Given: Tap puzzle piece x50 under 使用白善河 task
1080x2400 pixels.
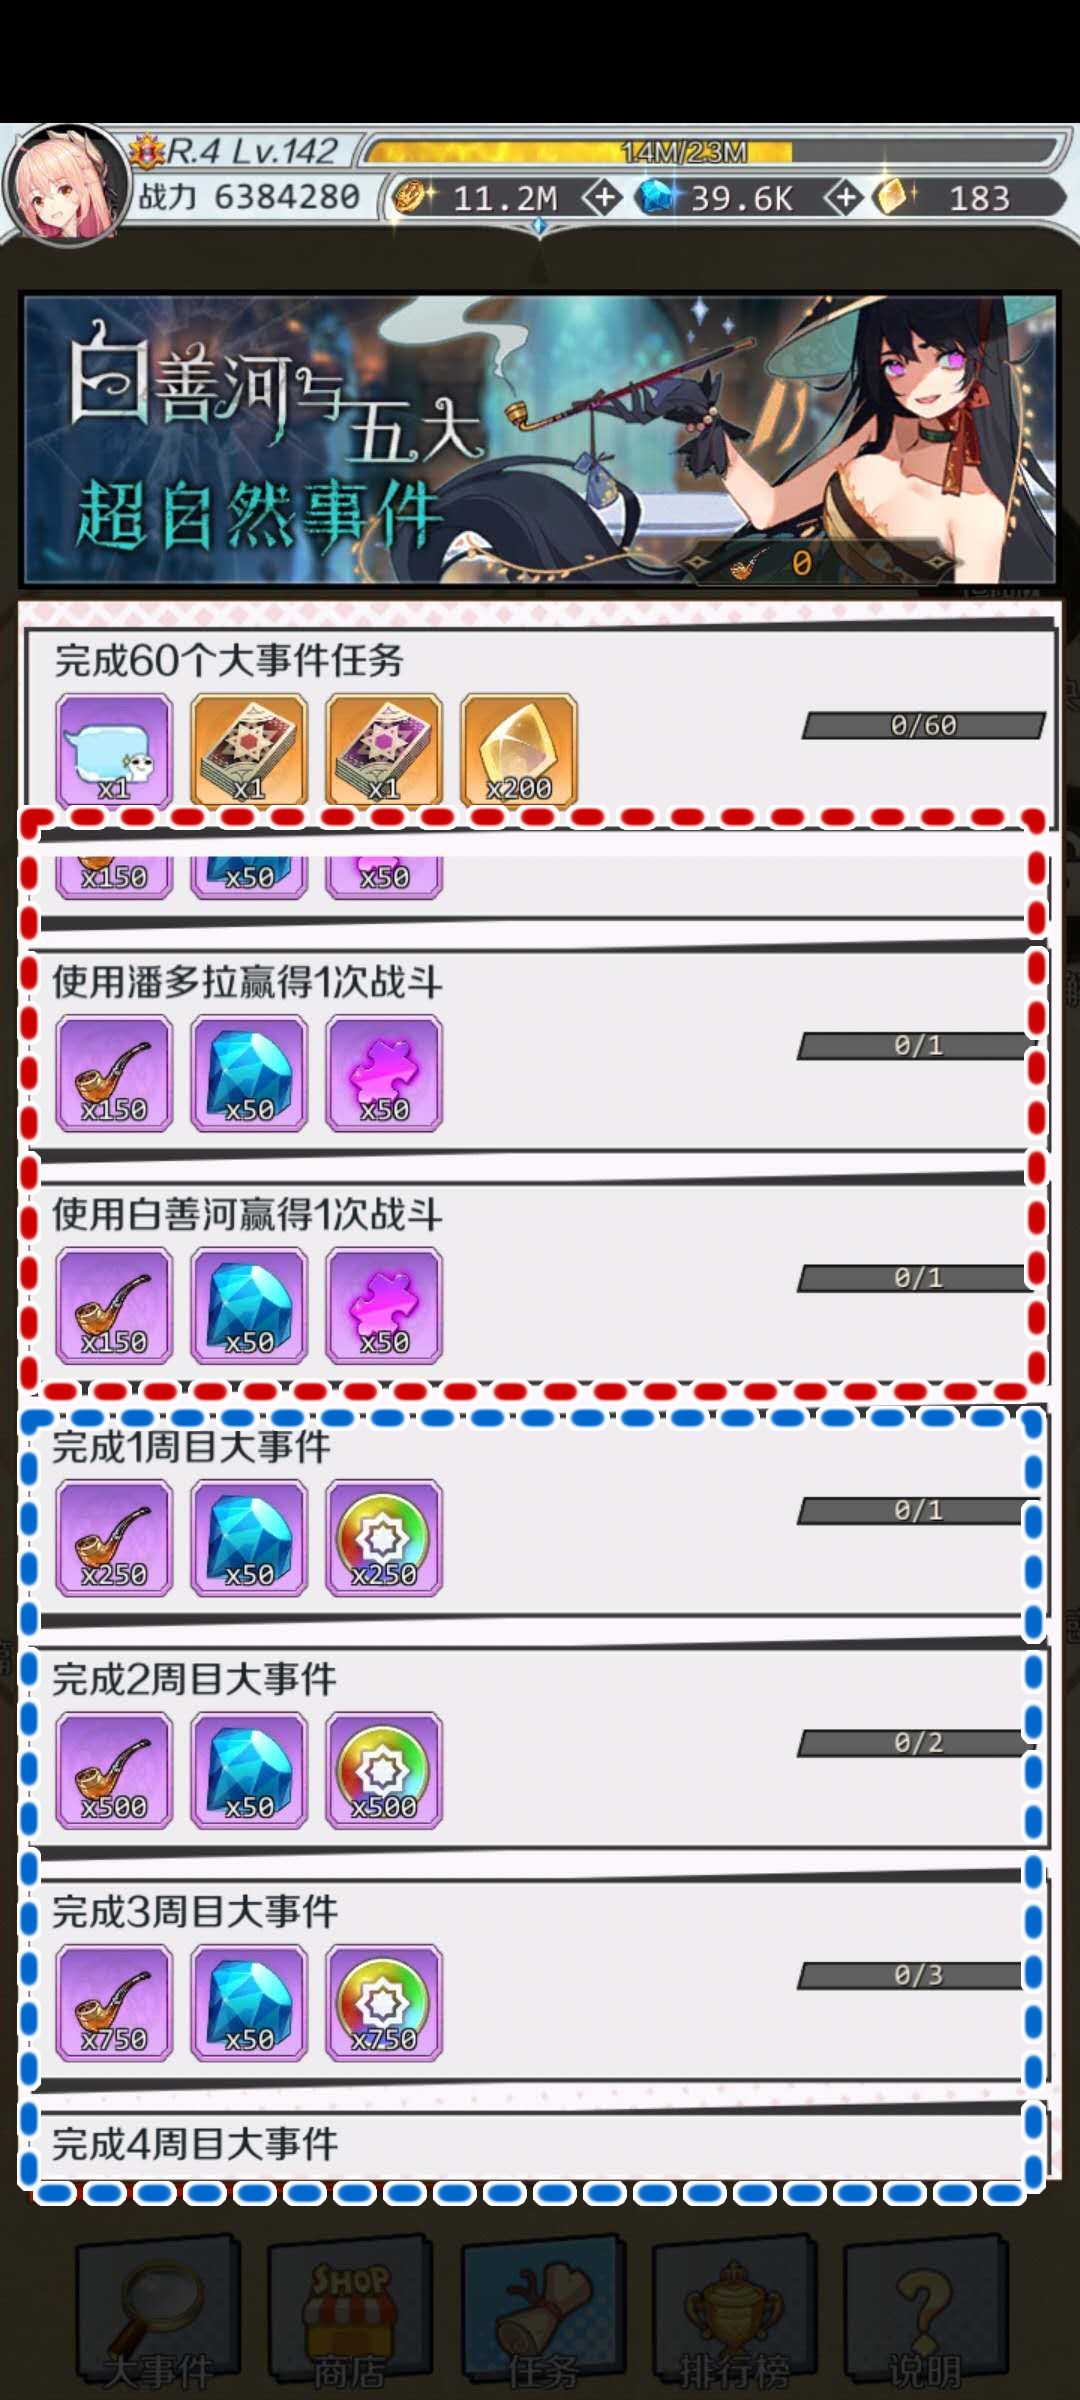Looking at the screenshot, I should click(384, 1306).
